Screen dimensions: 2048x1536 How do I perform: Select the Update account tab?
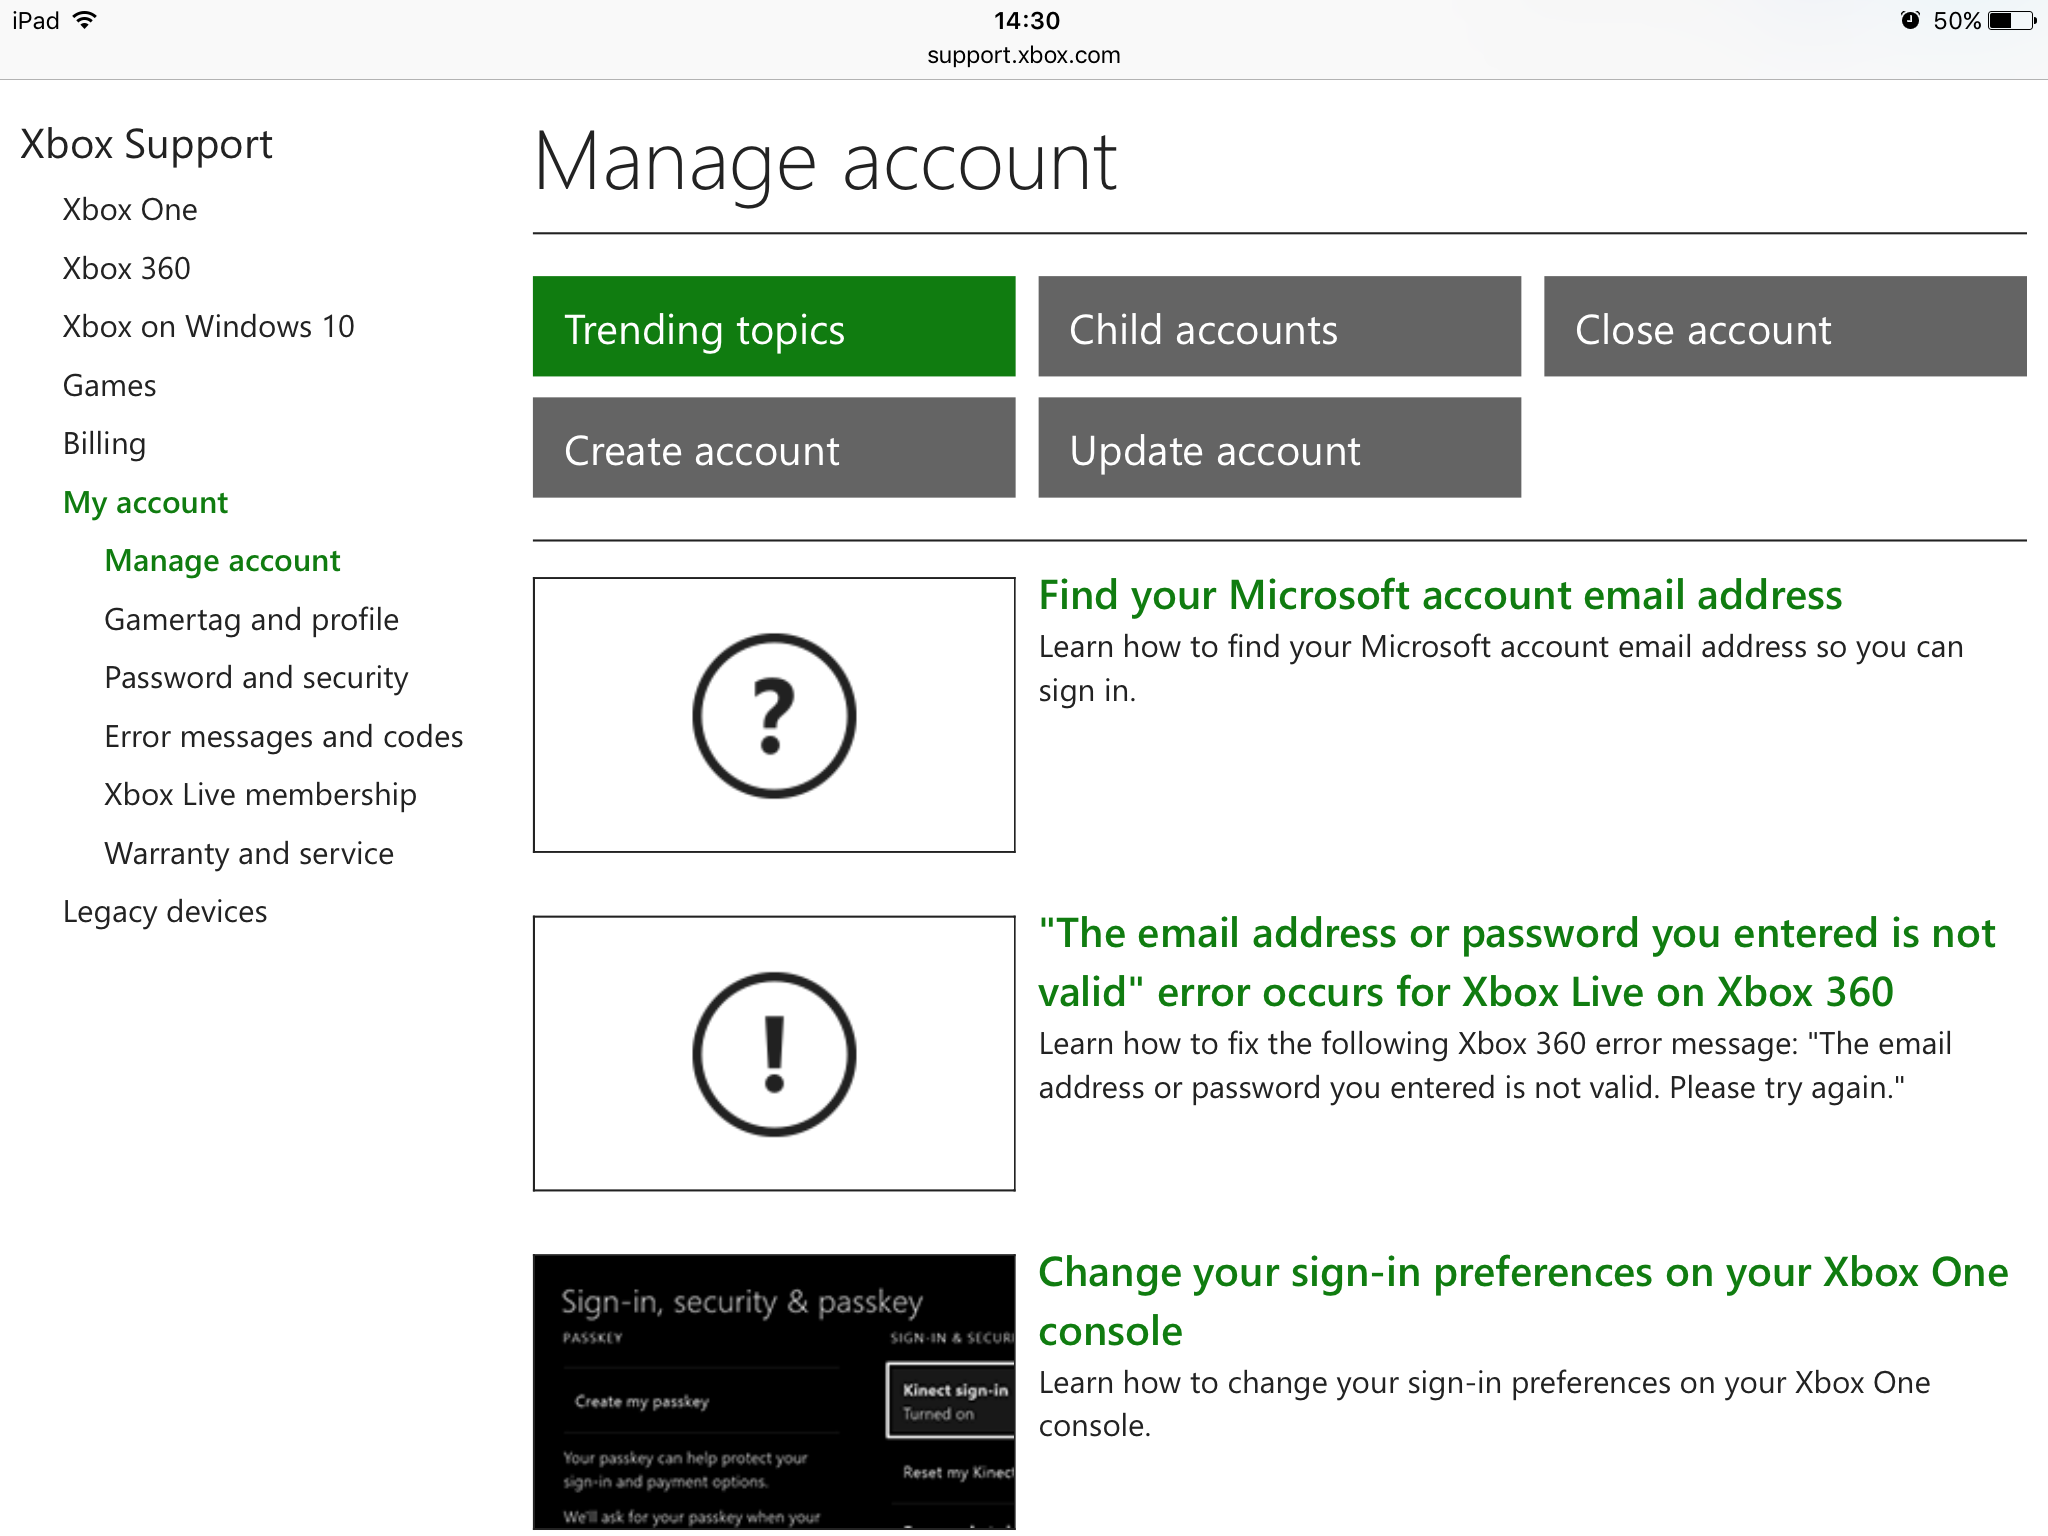tap(1279, 447)
